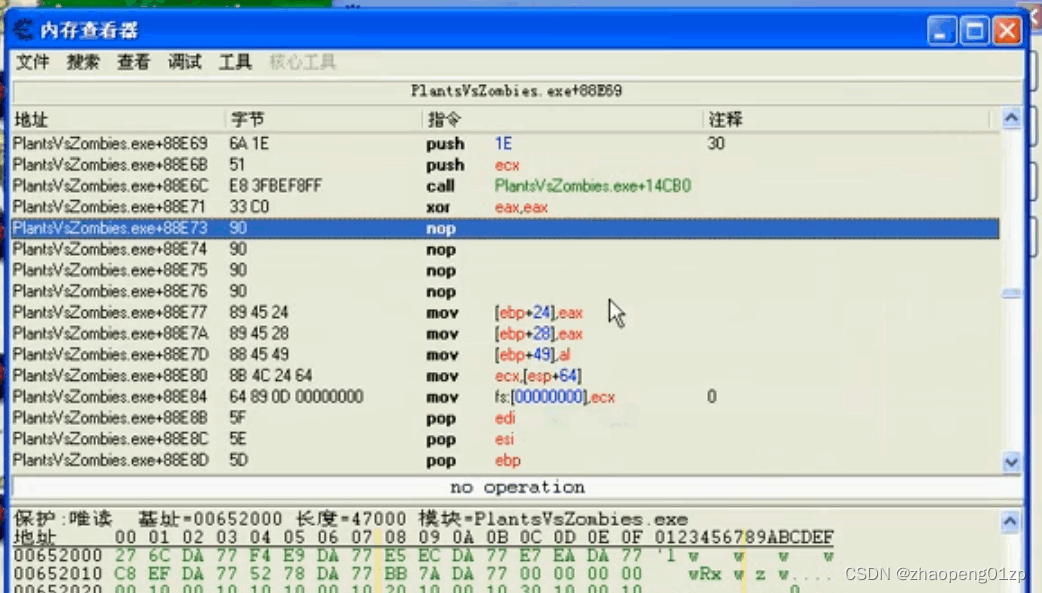Open the 查看 menu
This screenshot has height=593, width=1042.
(134, 62)
